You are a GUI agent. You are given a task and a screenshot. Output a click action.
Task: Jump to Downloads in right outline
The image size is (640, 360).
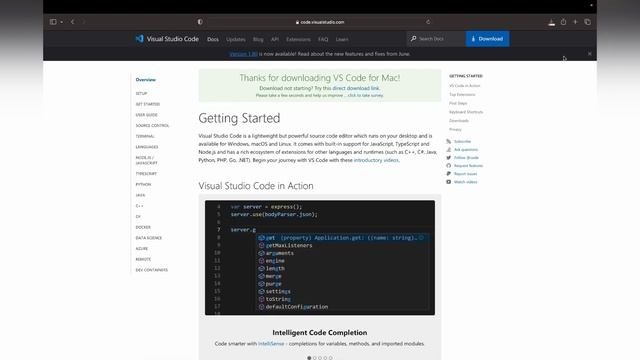coord(459,120)
